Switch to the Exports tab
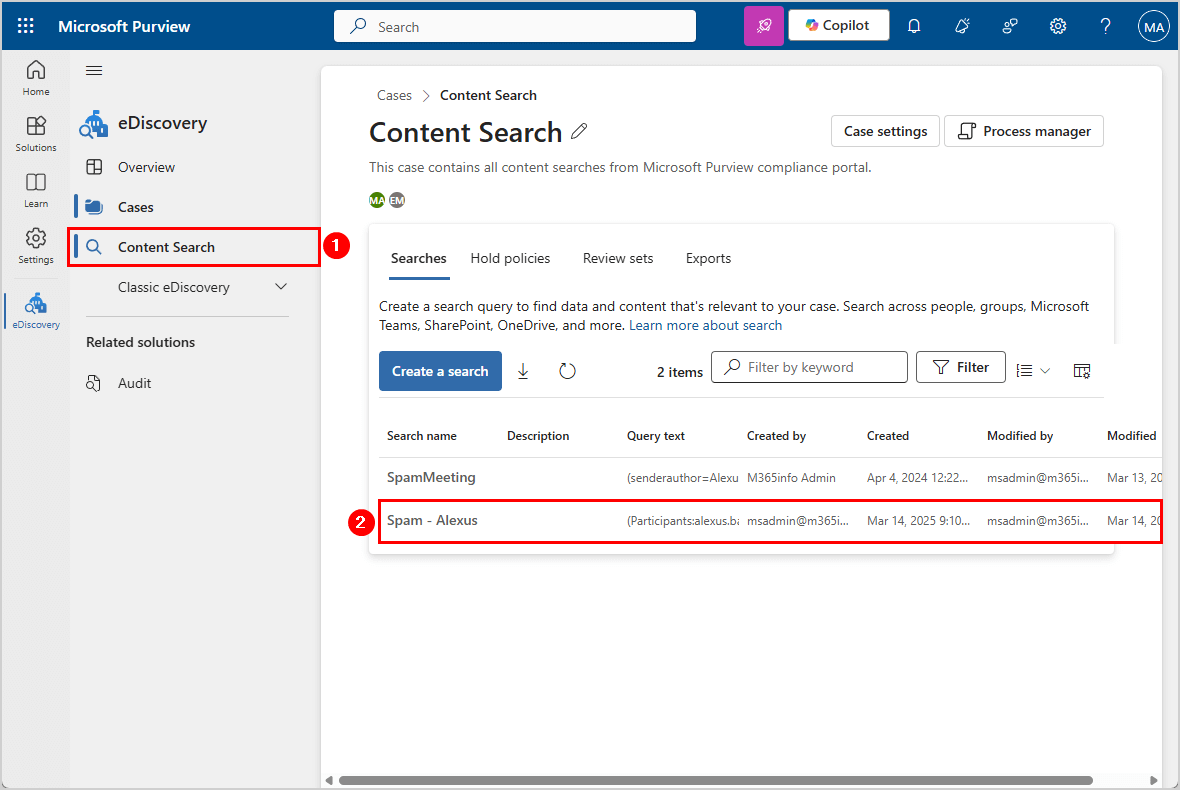This screenshot has height=790, width=1180. pos(708,258)
